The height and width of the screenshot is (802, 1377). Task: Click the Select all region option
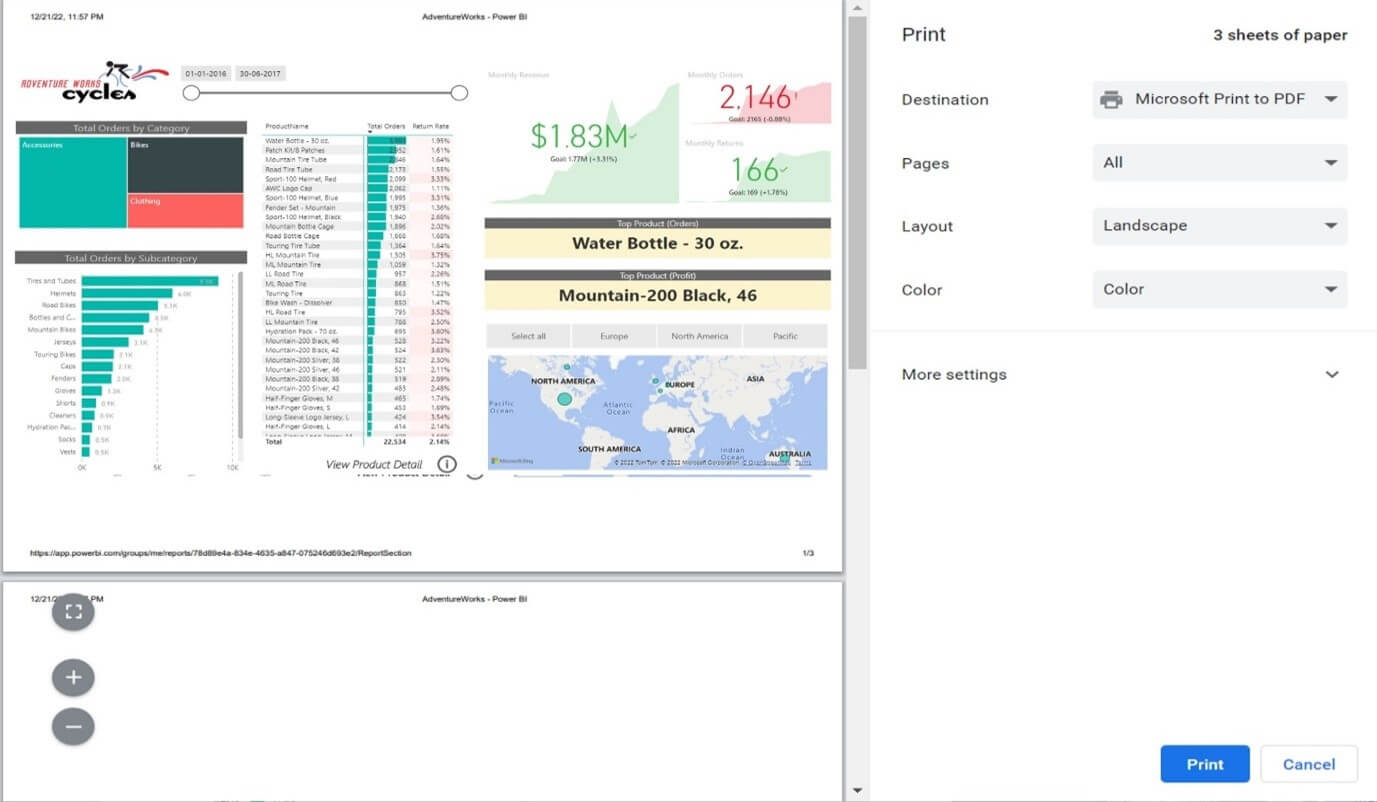click(x=529, y=336)
